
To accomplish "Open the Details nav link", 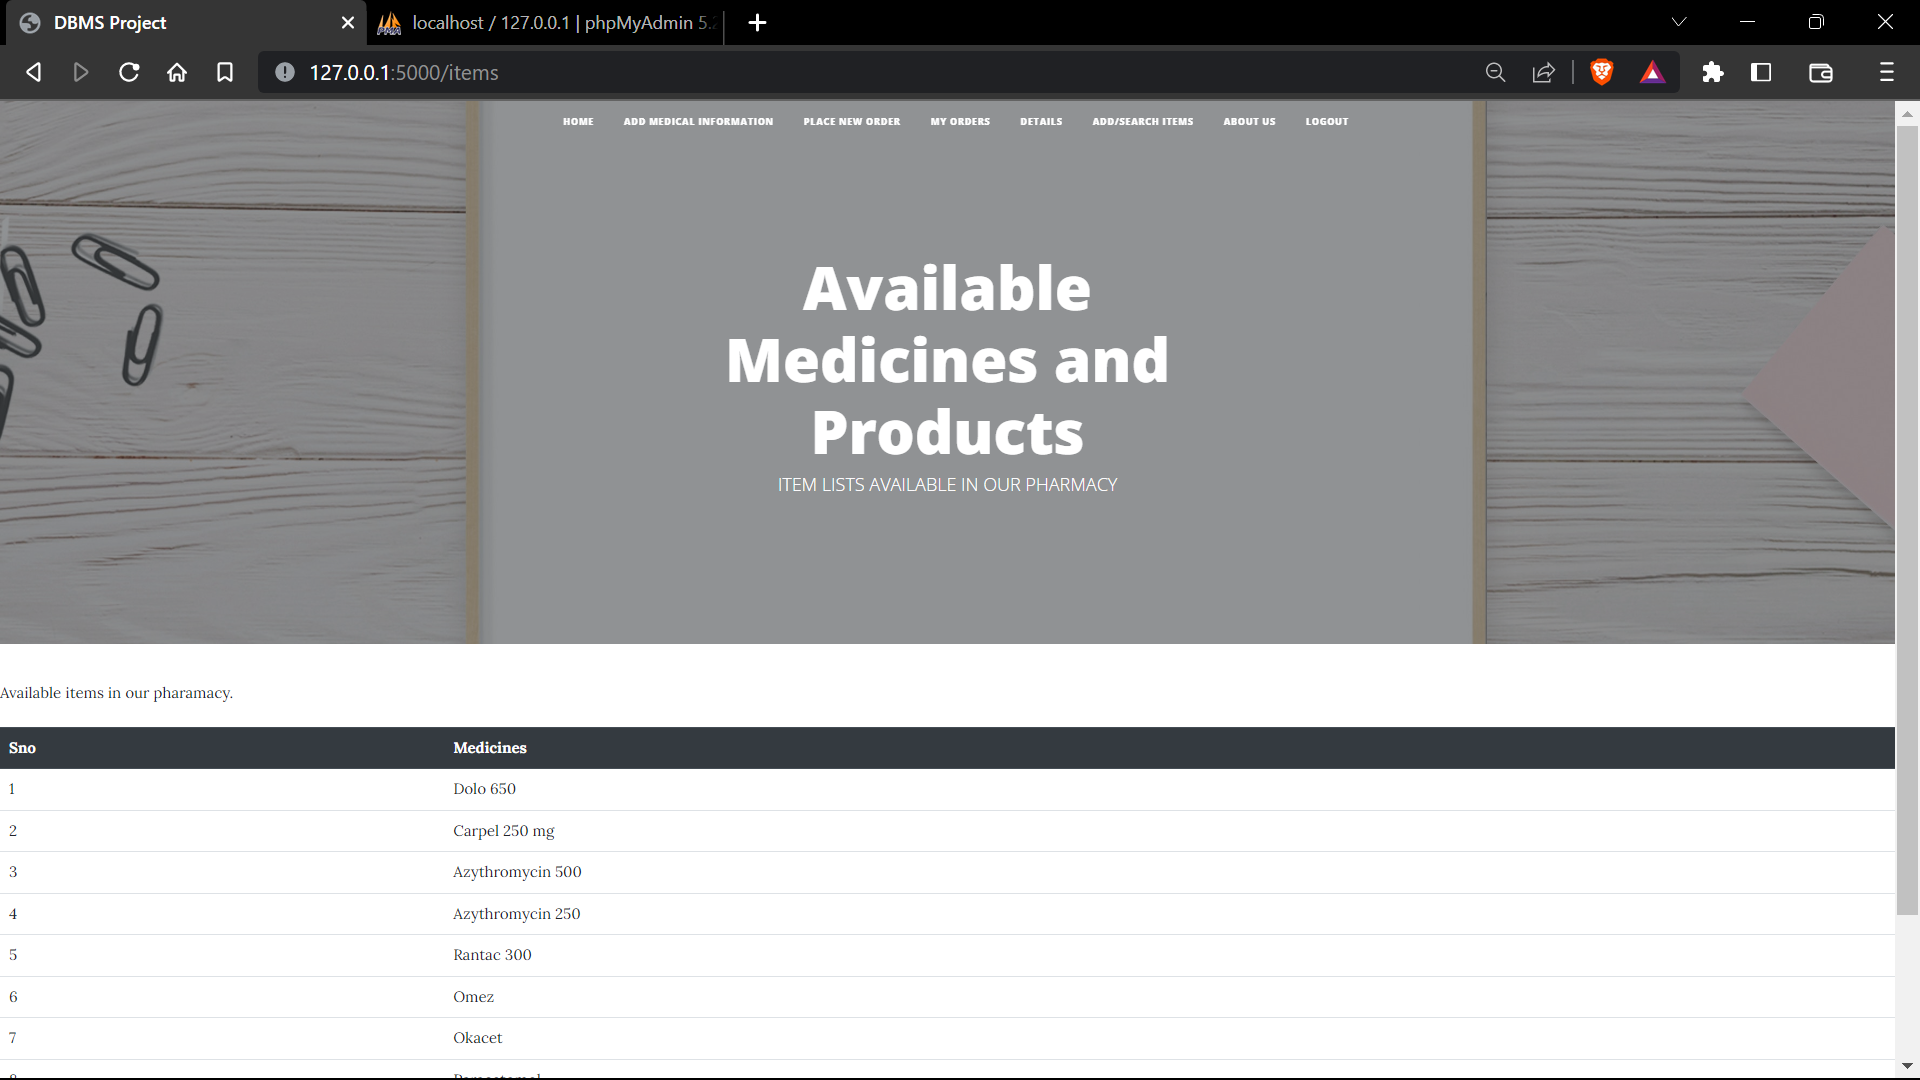I will pyautogui.click(x=1041, y=122).
